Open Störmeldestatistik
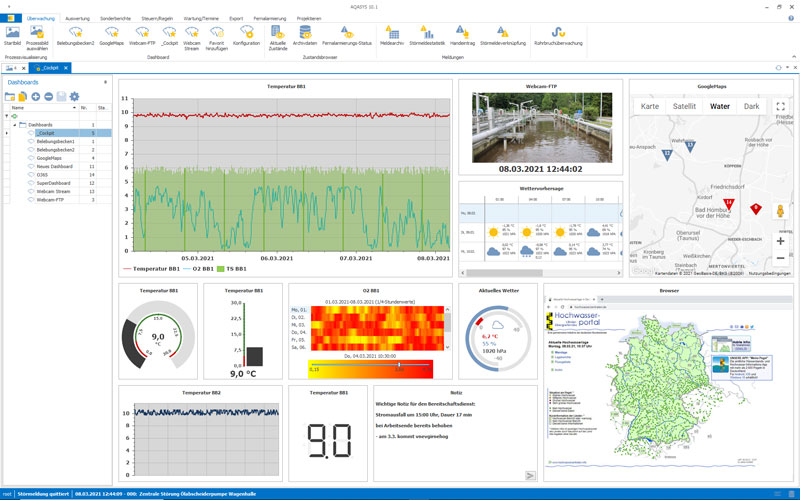 [x=427, y=37]
